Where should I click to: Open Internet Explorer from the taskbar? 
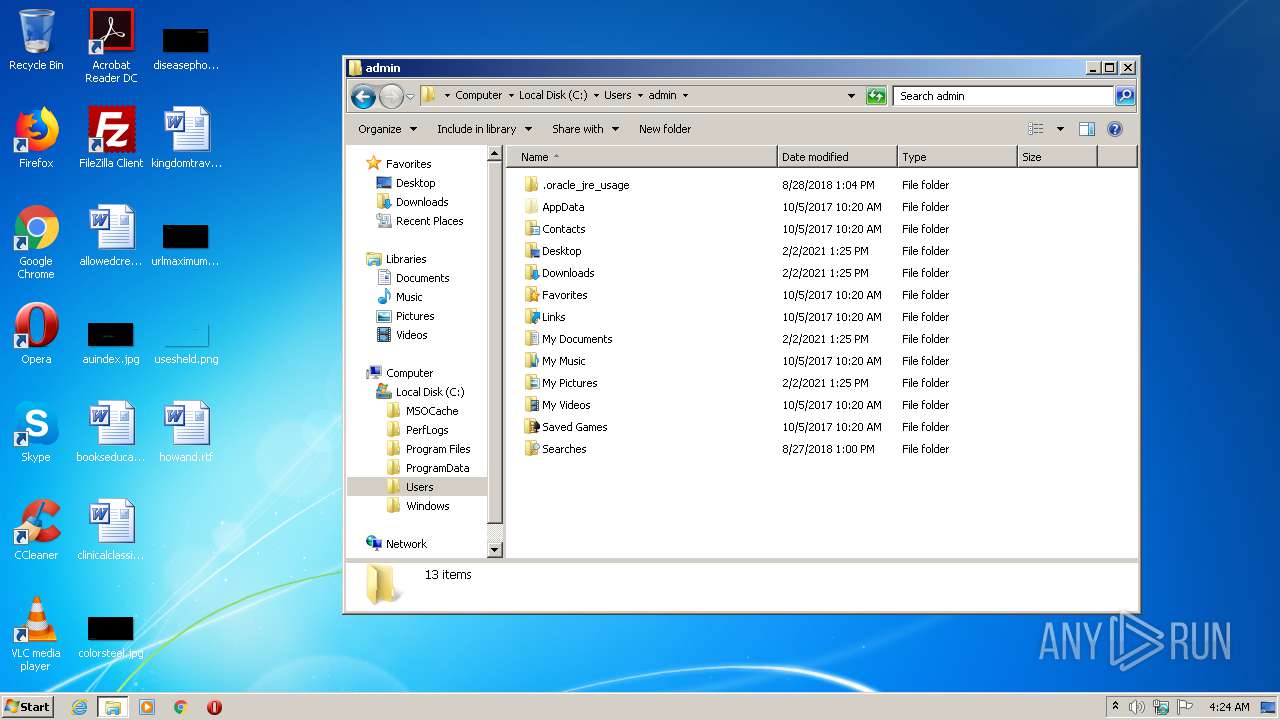pos(80,707)
